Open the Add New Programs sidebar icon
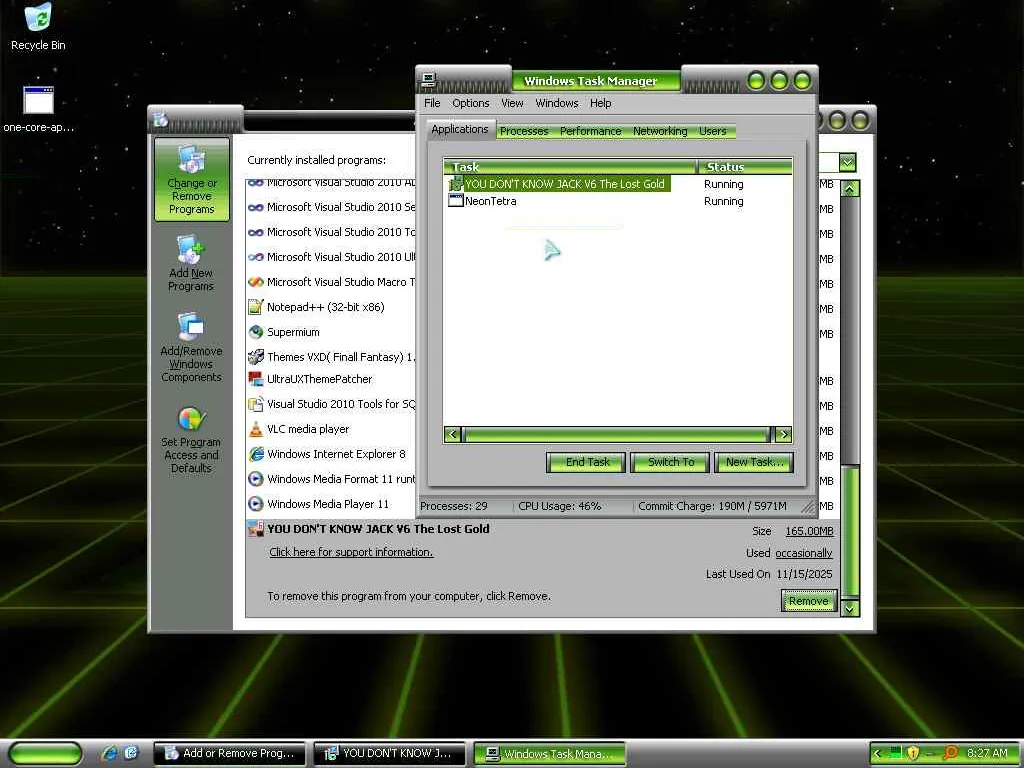This screenshot has height=768, width=1024. (x=191, y=263)
